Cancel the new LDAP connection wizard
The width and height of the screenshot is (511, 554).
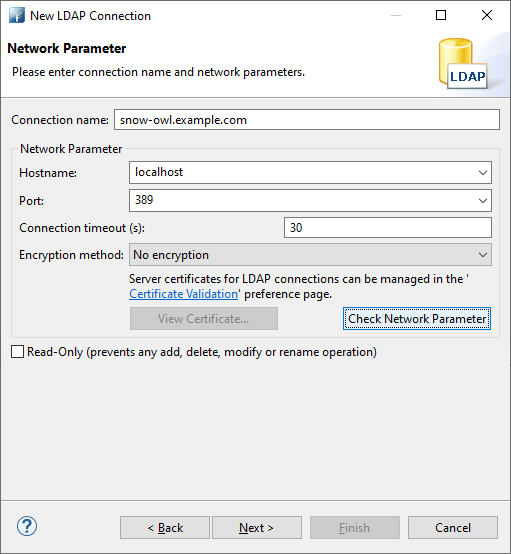453,528
